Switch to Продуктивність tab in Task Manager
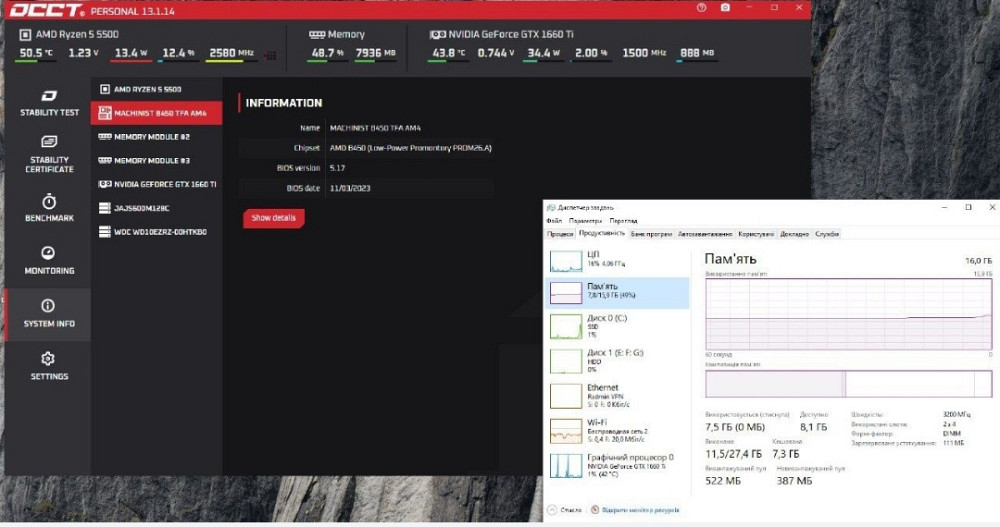 (x=601, y=234)
